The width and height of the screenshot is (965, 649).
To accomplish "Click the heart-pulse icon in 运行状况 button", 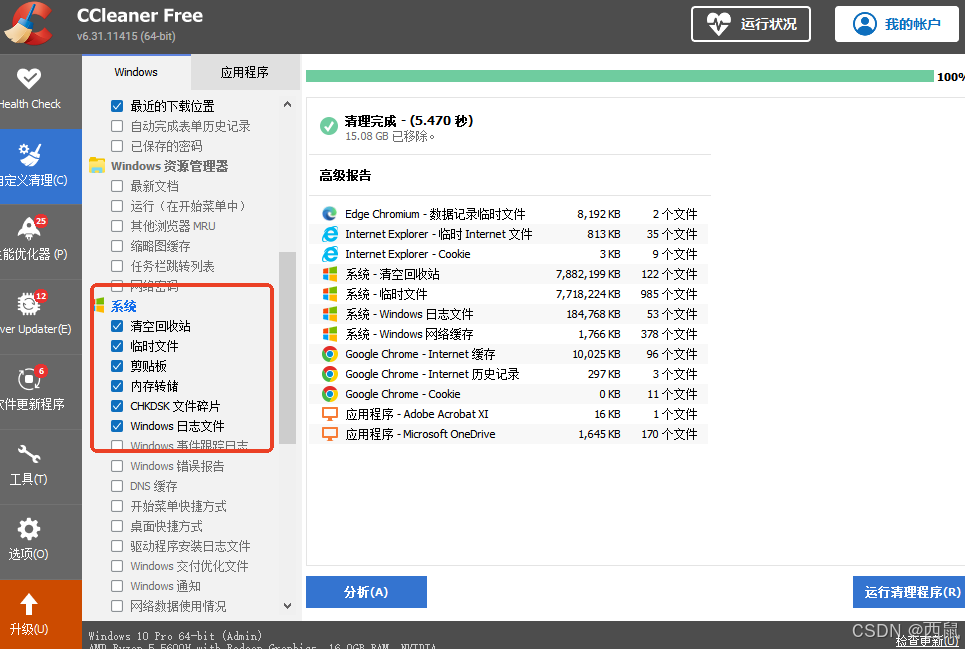I will click(x=718, y=24).
